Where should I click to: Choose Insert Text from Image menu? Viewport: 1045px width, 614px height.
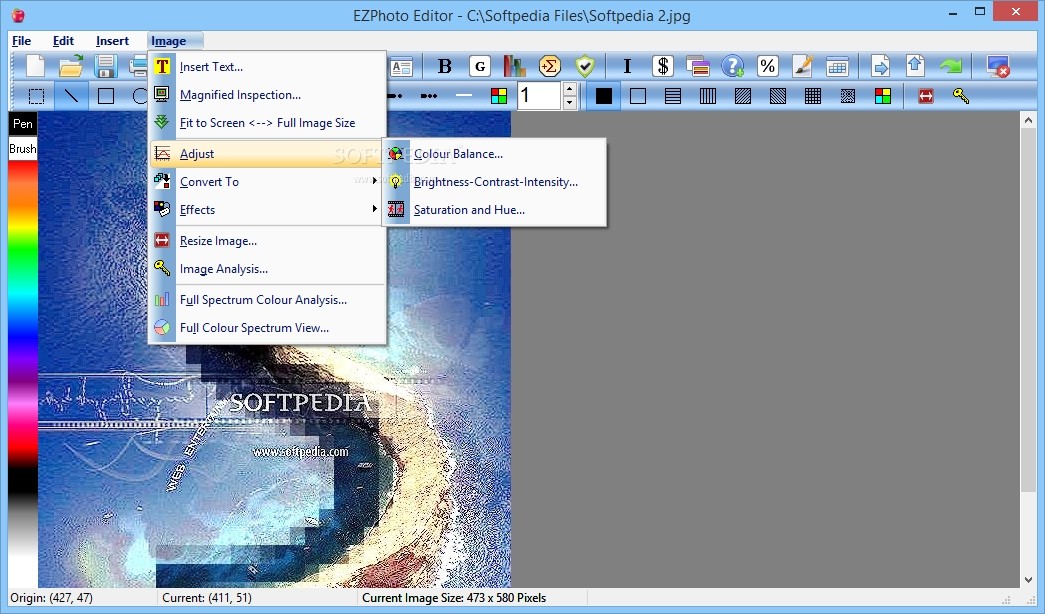267,67
